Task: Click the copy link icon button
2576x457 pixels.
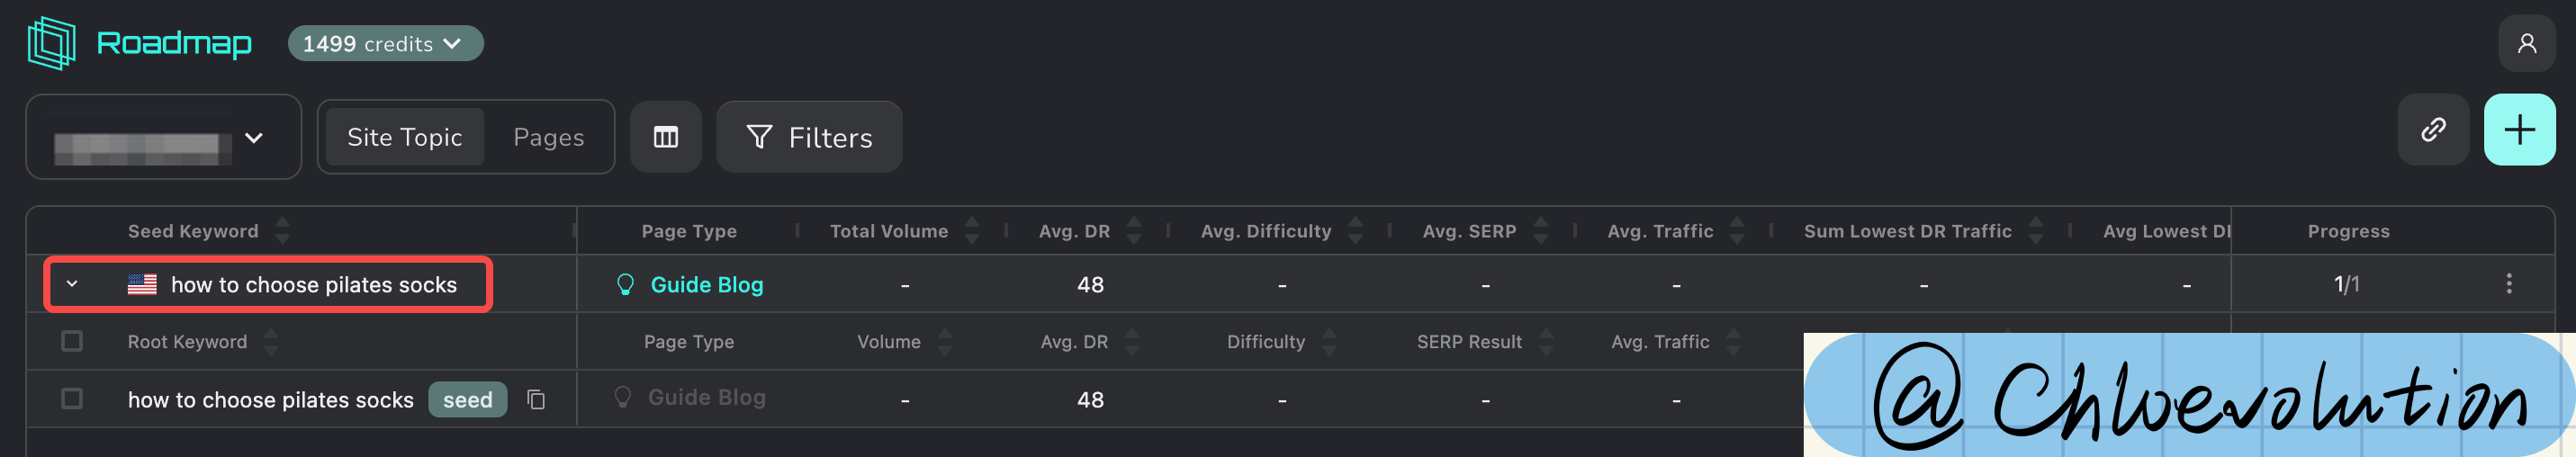Action: tap(2432, 130)
